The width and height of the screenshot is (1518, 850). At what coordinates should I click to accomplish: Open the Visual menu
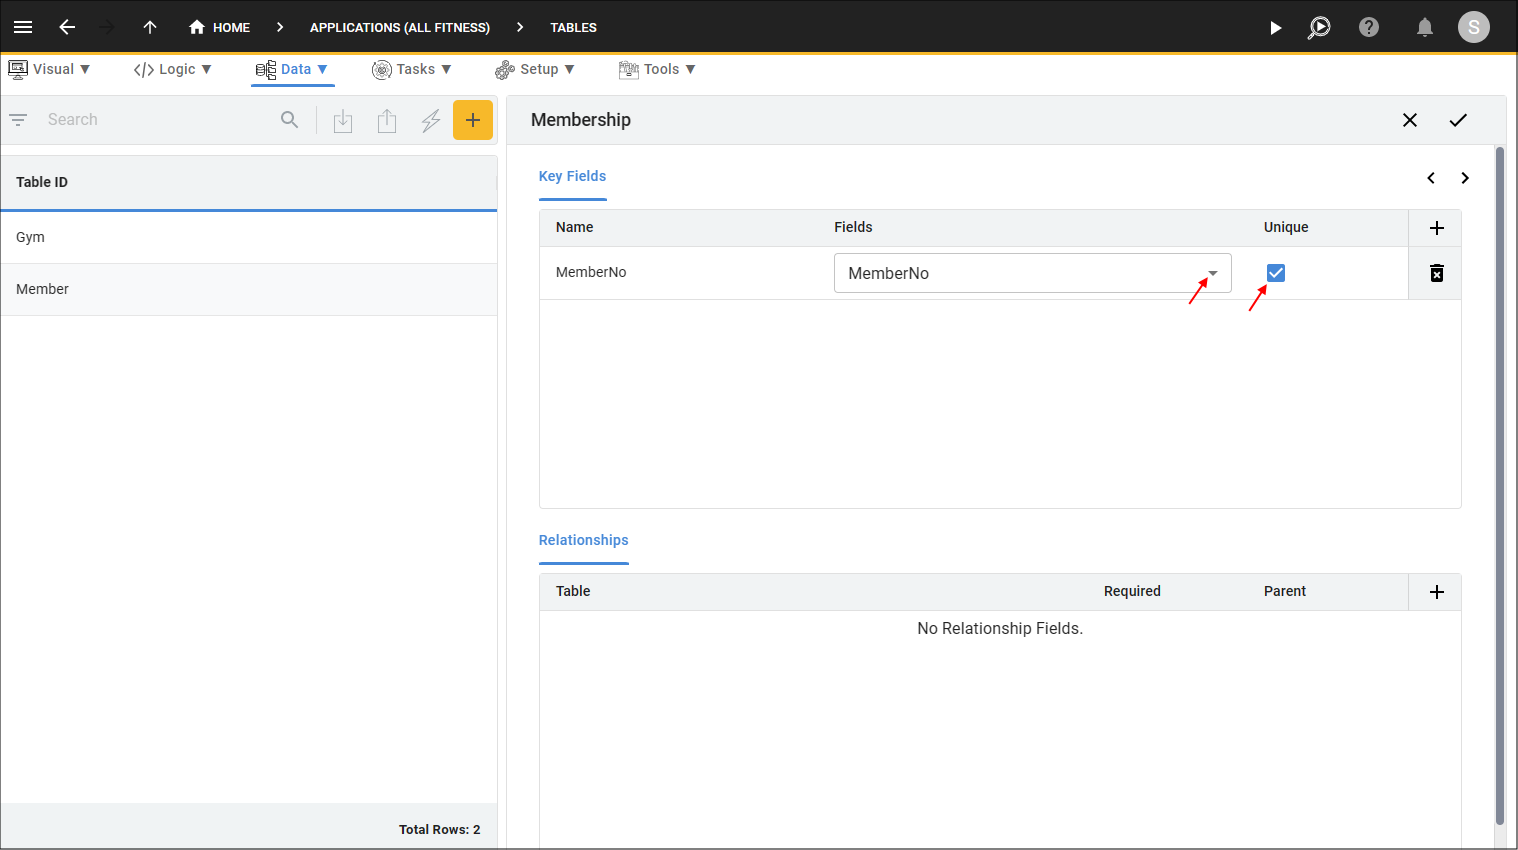point(49,69)
